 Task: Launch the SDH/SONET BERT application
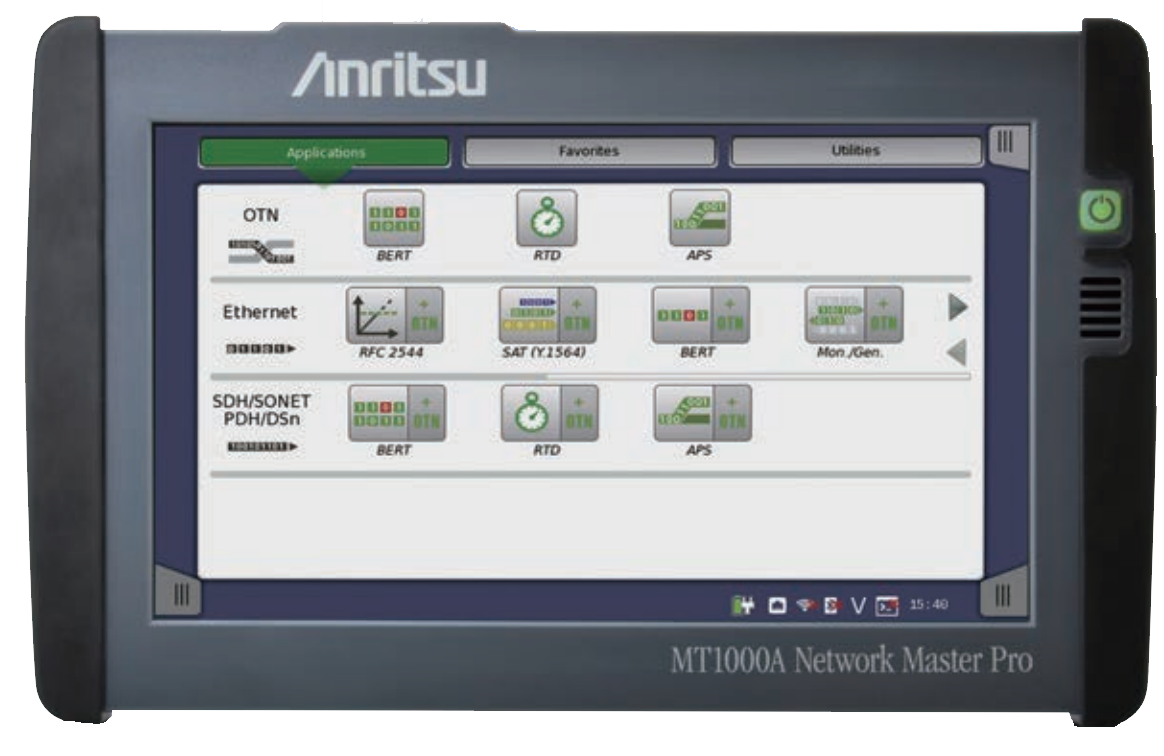click(x=379, y=413)
